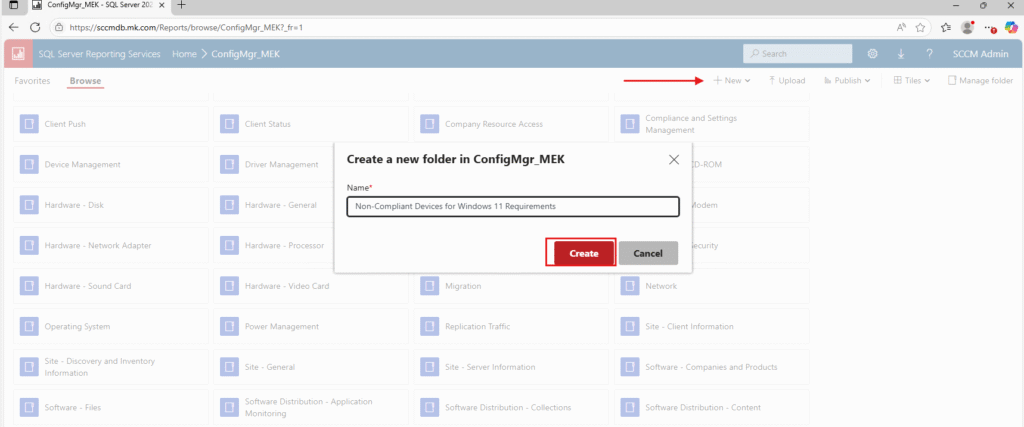Add page to favorites with star icon
The image size is (1024, 427).
pyautogui.click(x=919, y=27)
